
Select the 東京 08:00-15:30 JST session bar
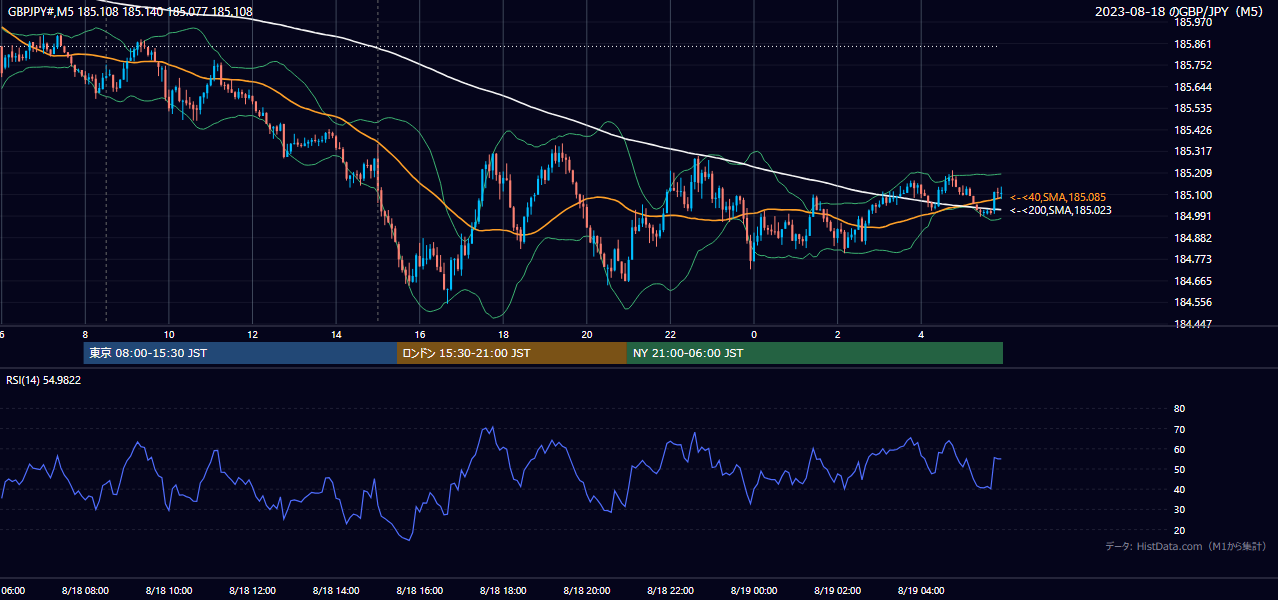click(x=240, y=353)
